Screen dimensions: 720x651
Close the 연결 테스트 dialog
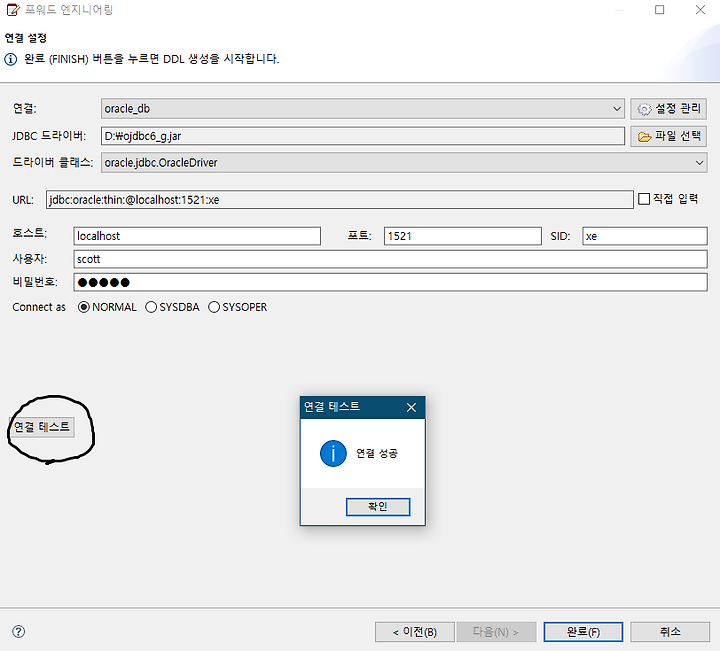tap(411, 407)
